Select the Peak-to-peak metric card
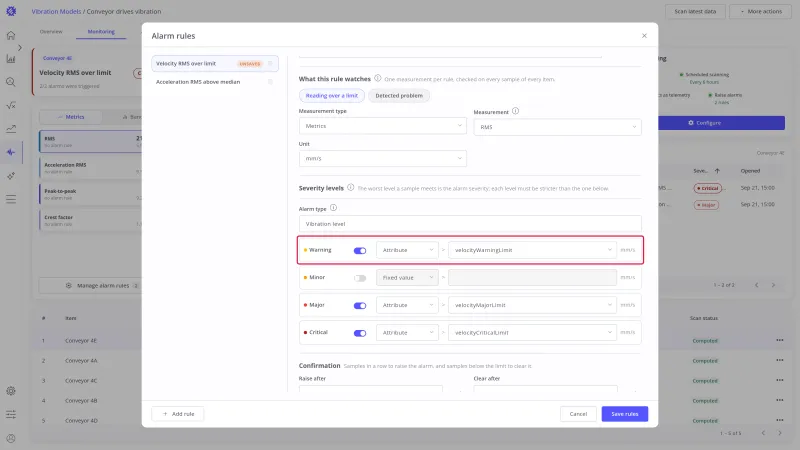The width and height of the screenshot is (800, 450). pos(90,194)
